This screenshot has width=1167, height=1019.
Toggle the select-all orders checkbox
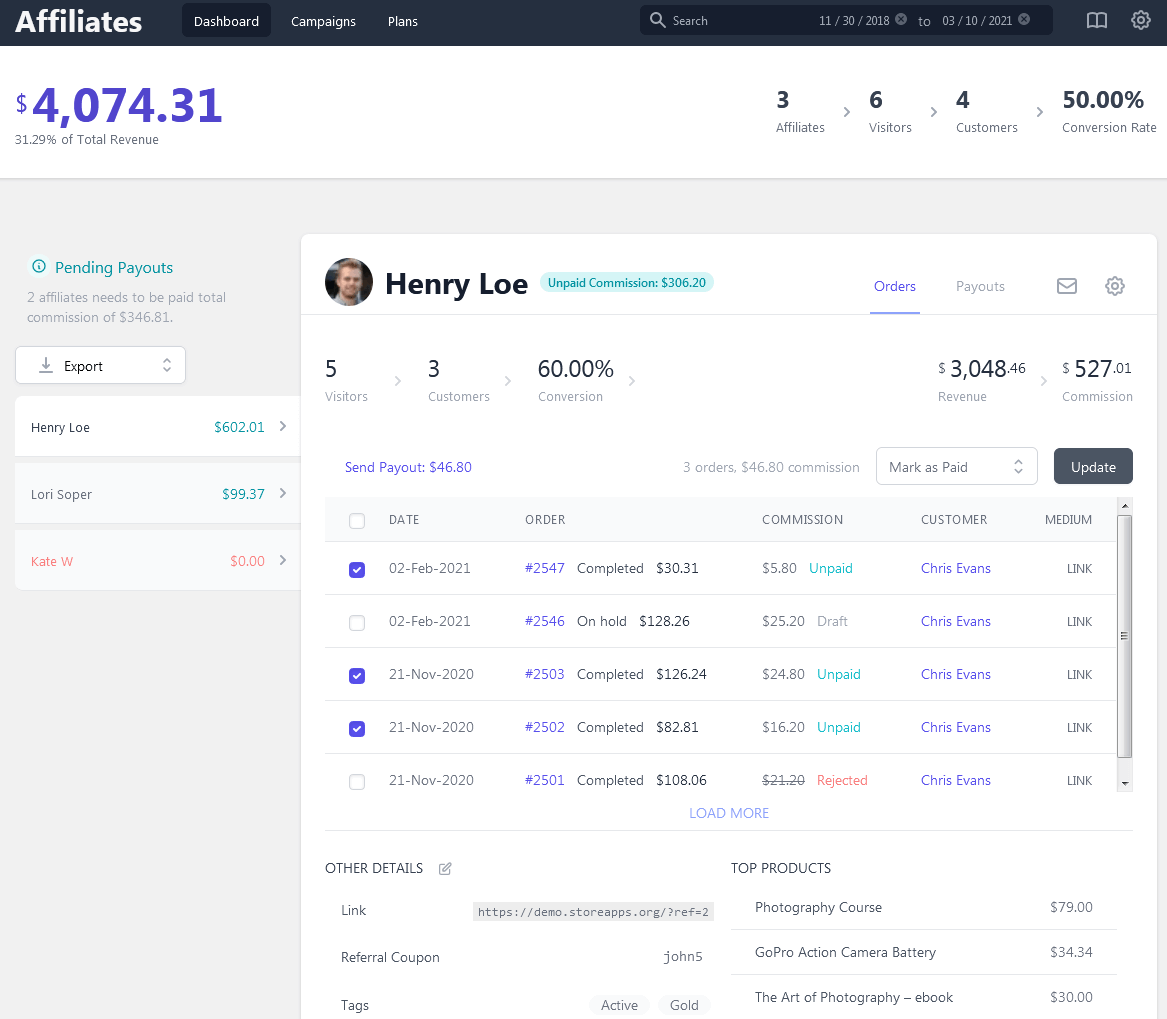pyautogui.click(x=357, y=520)
